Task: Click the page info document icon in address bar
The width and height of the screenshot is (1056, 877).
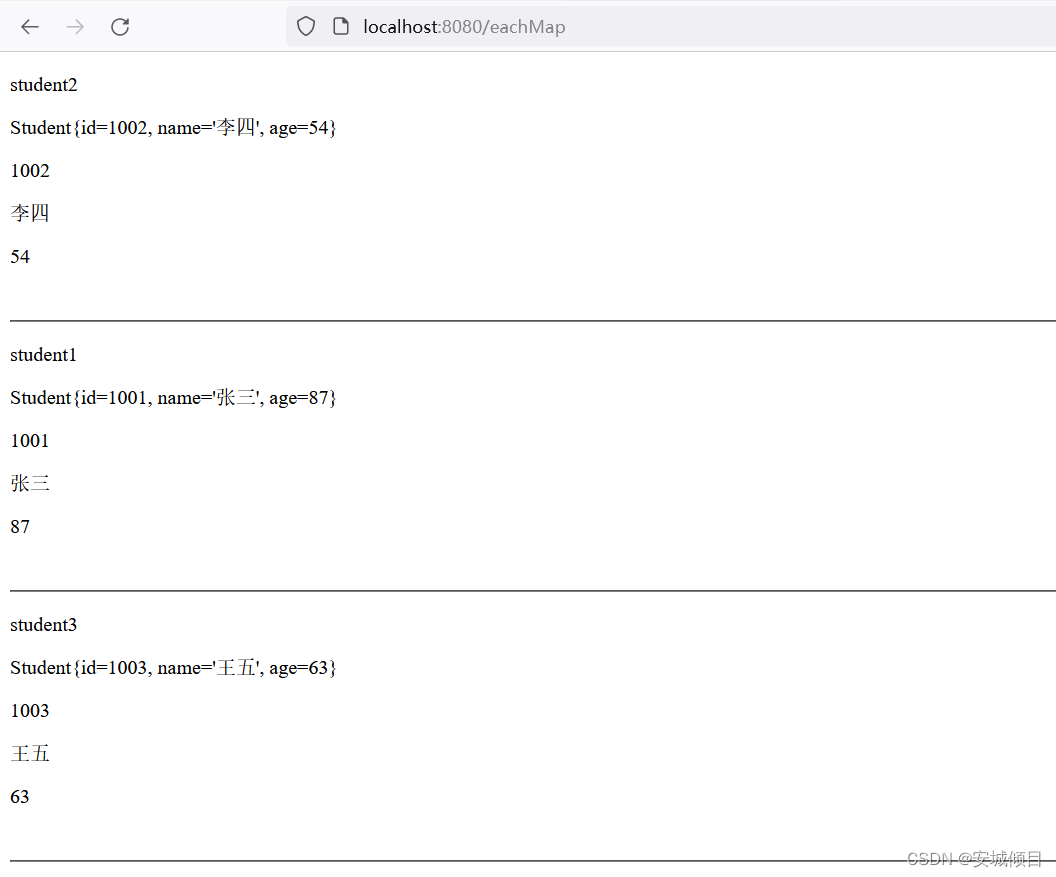Action: coord(341,26)
